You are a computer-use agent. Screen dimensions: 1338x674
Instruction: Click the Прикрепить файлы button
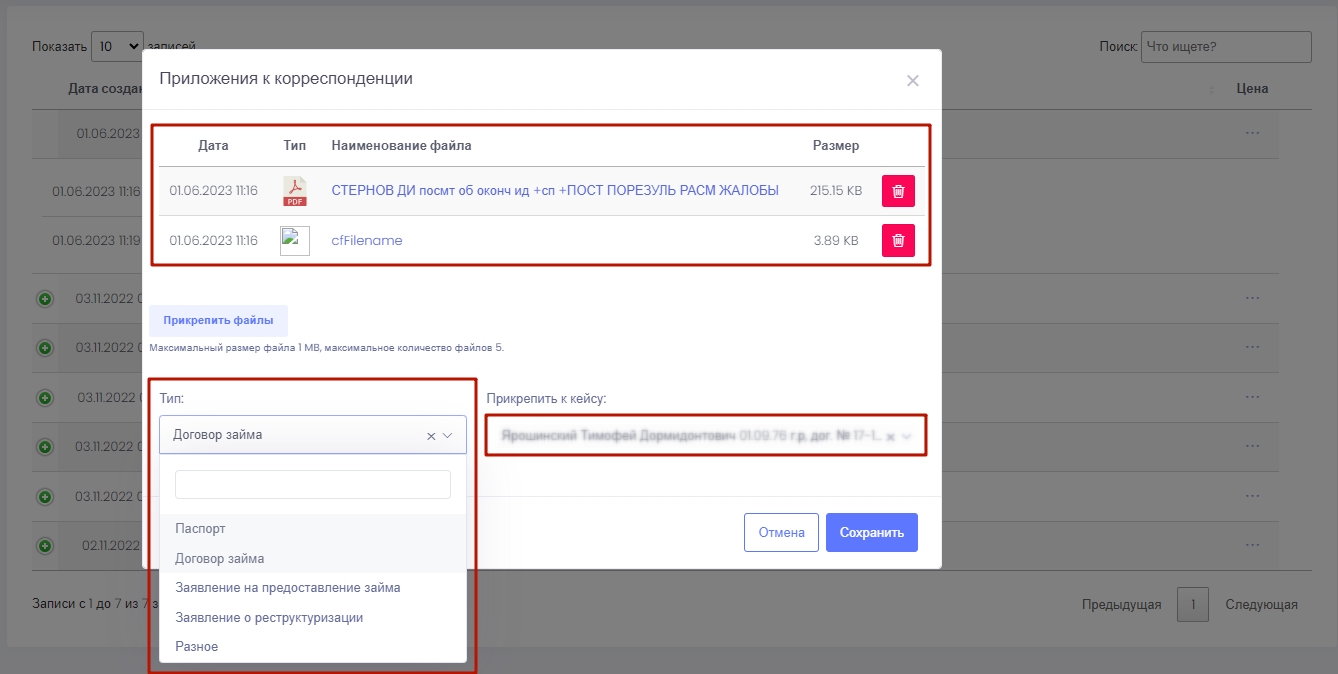coord(218,321)
